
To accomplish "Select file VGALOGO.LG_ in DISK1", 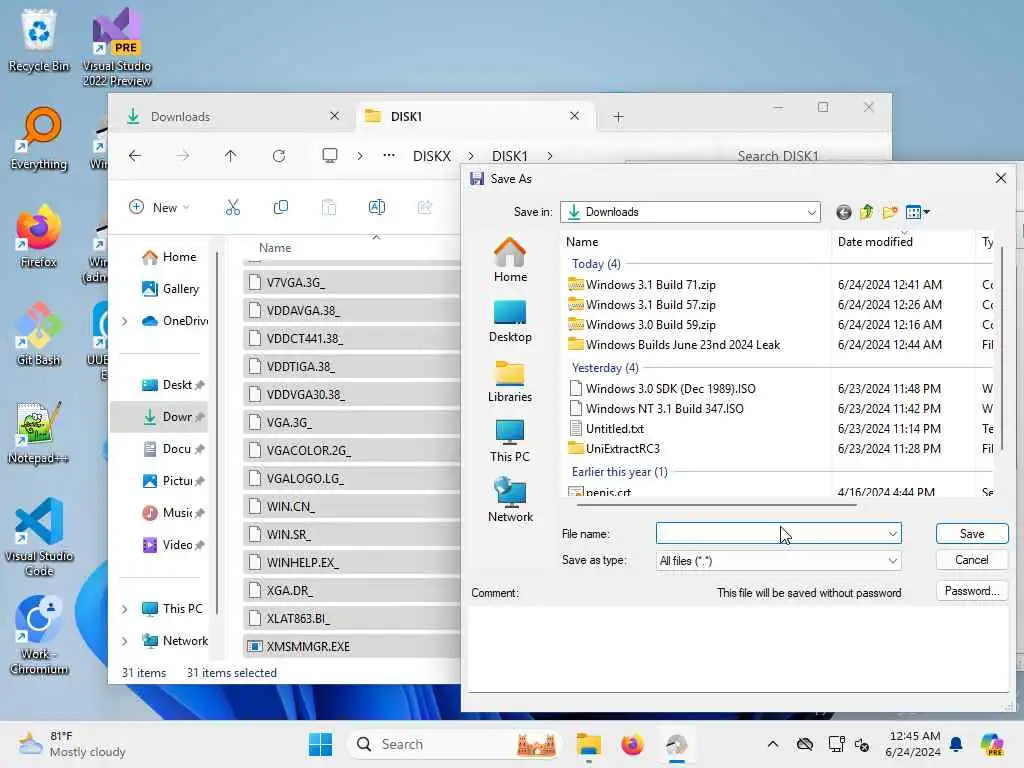I will click(x=353, y=479).
